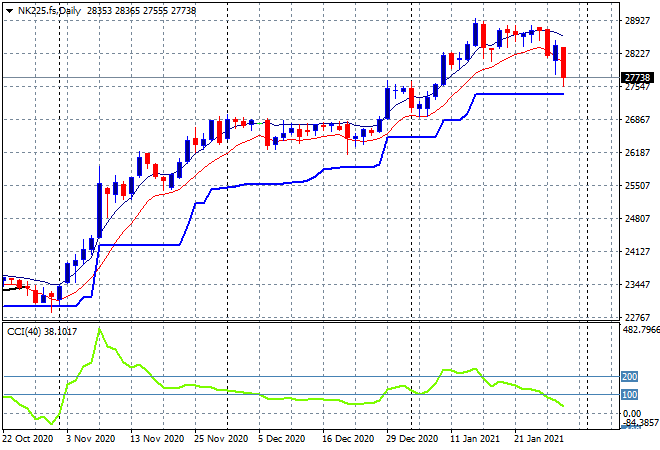This screenshot has width=660, height=450.
Task: Click the 29 Dec 2020 date label
Action: click(412, 439)
